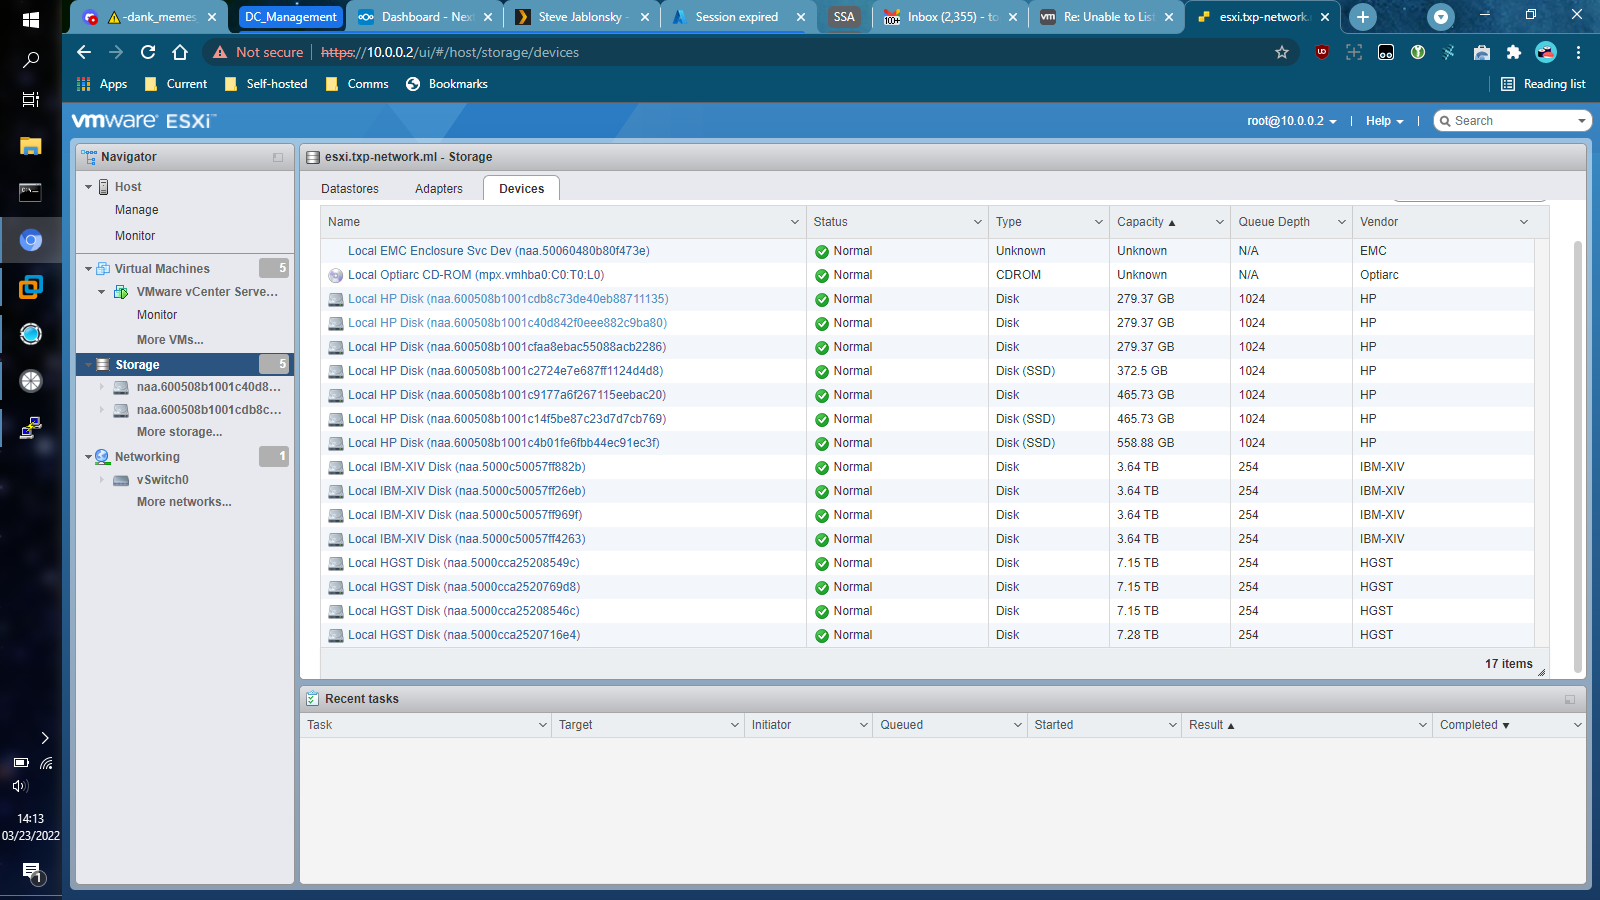Click the Recent tasks checklist icon

click(313, 698)
